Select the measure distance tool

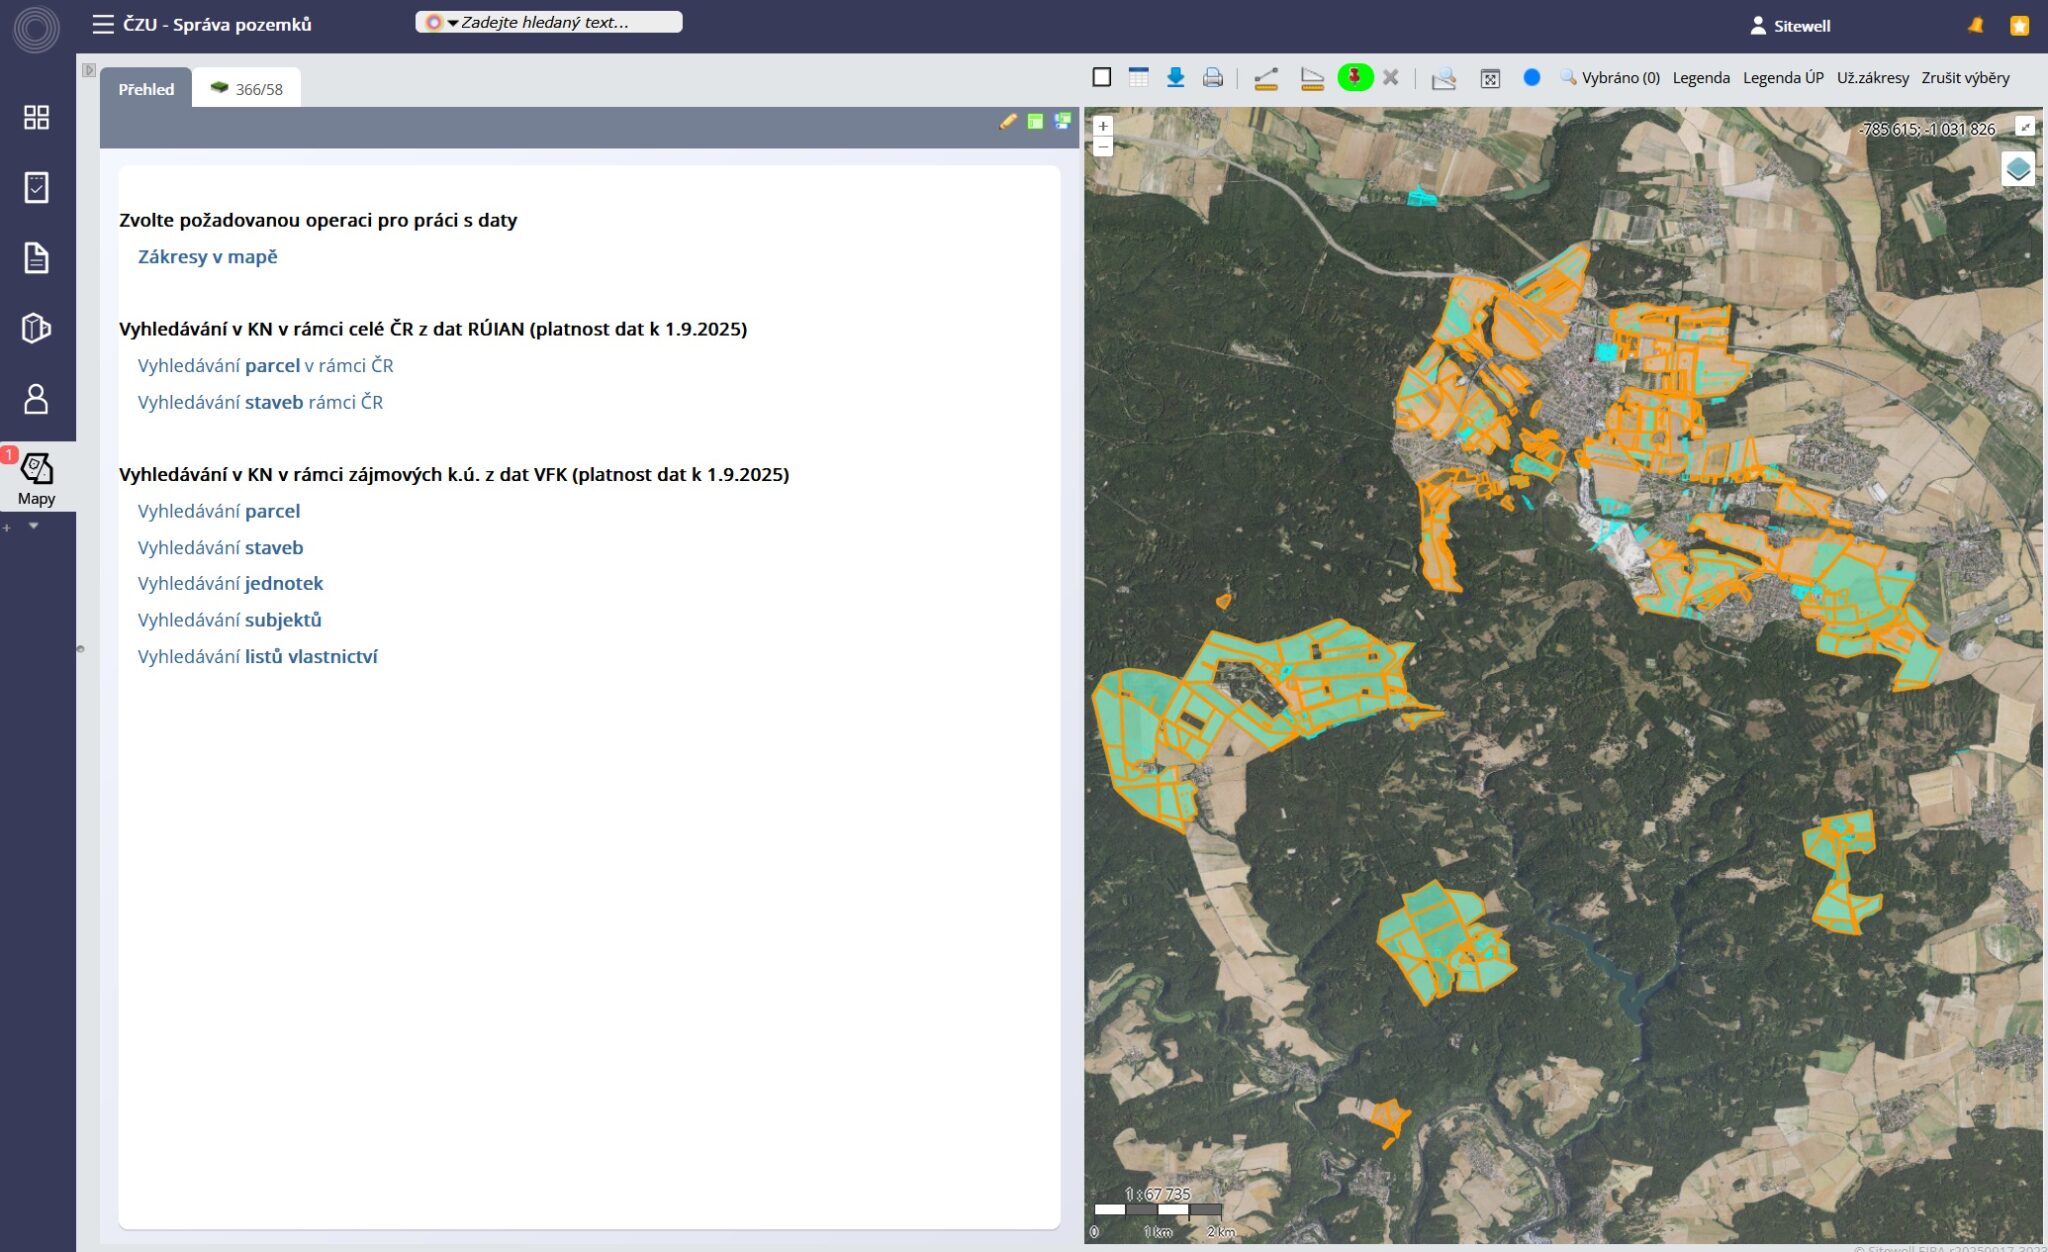click(x=1266, y=78)
